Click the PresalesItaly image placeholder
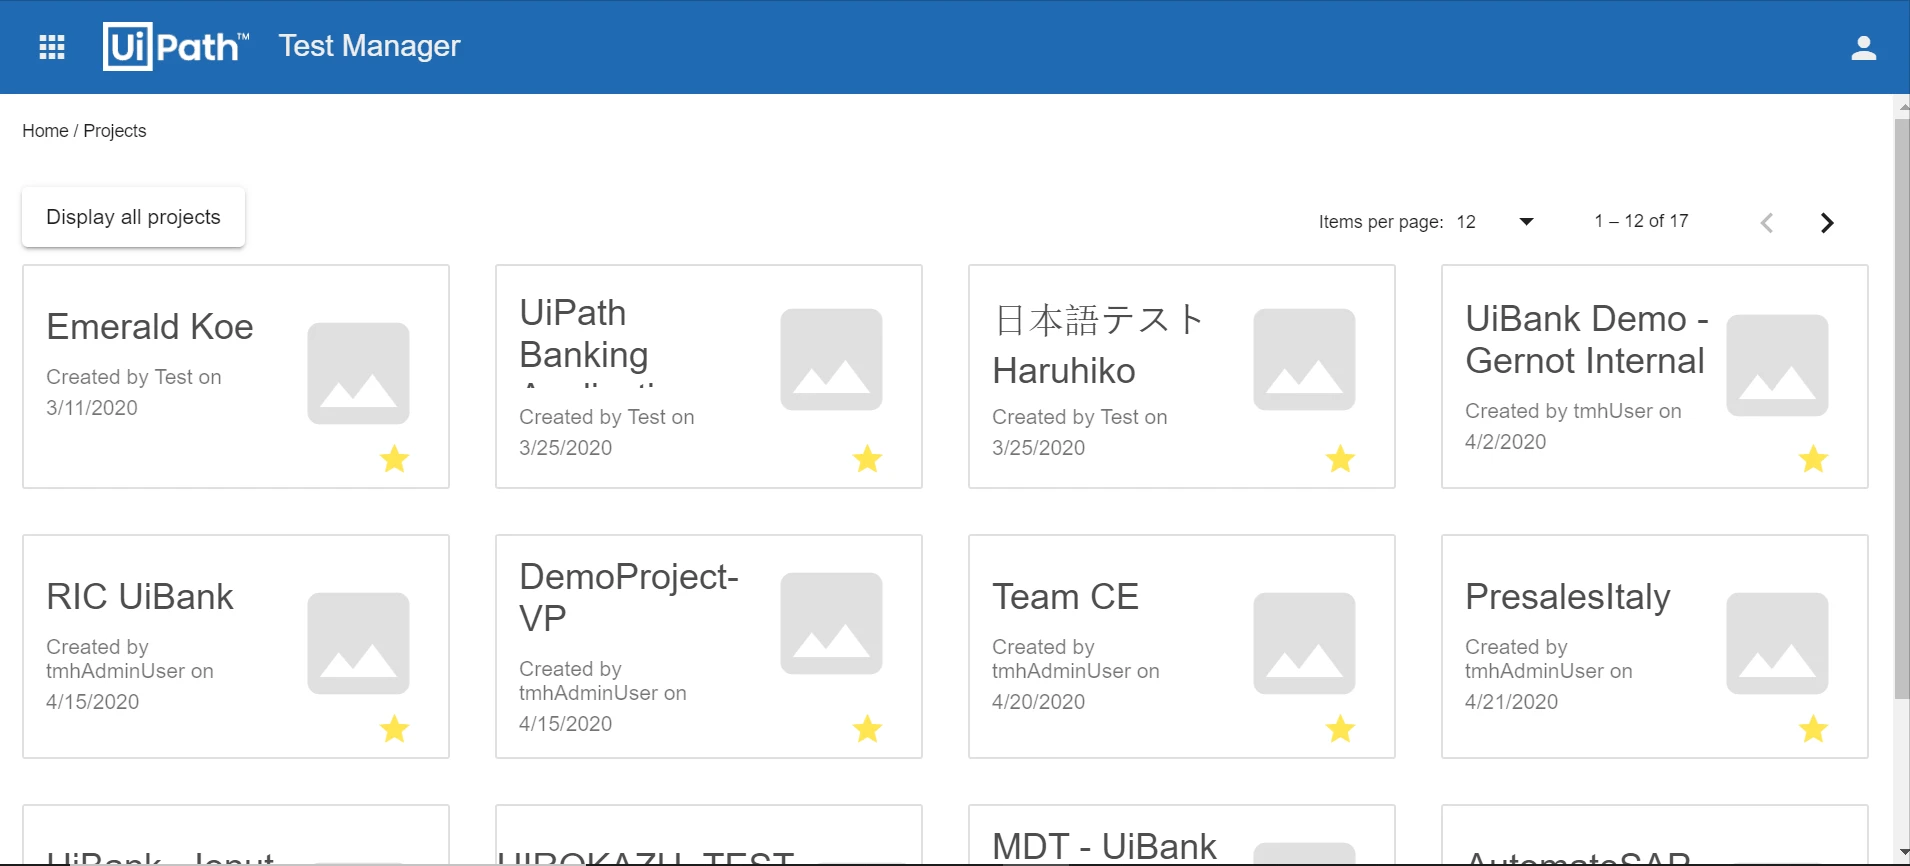The width and height of the screenshot is (1910, 866). click(x=1777, y=643)
